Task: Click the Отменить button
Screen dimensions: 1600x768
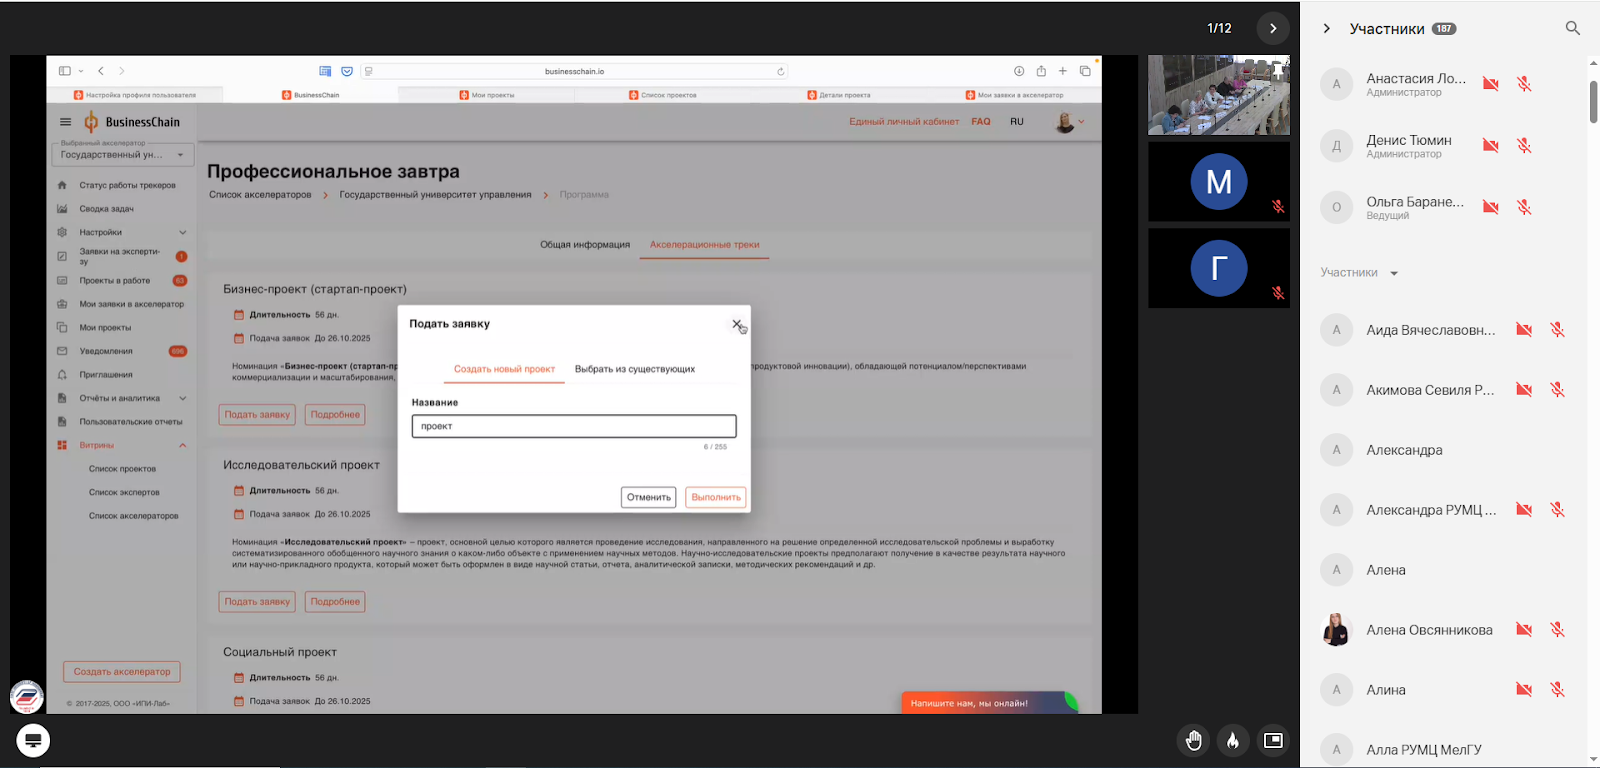Action: click(648, 497)
